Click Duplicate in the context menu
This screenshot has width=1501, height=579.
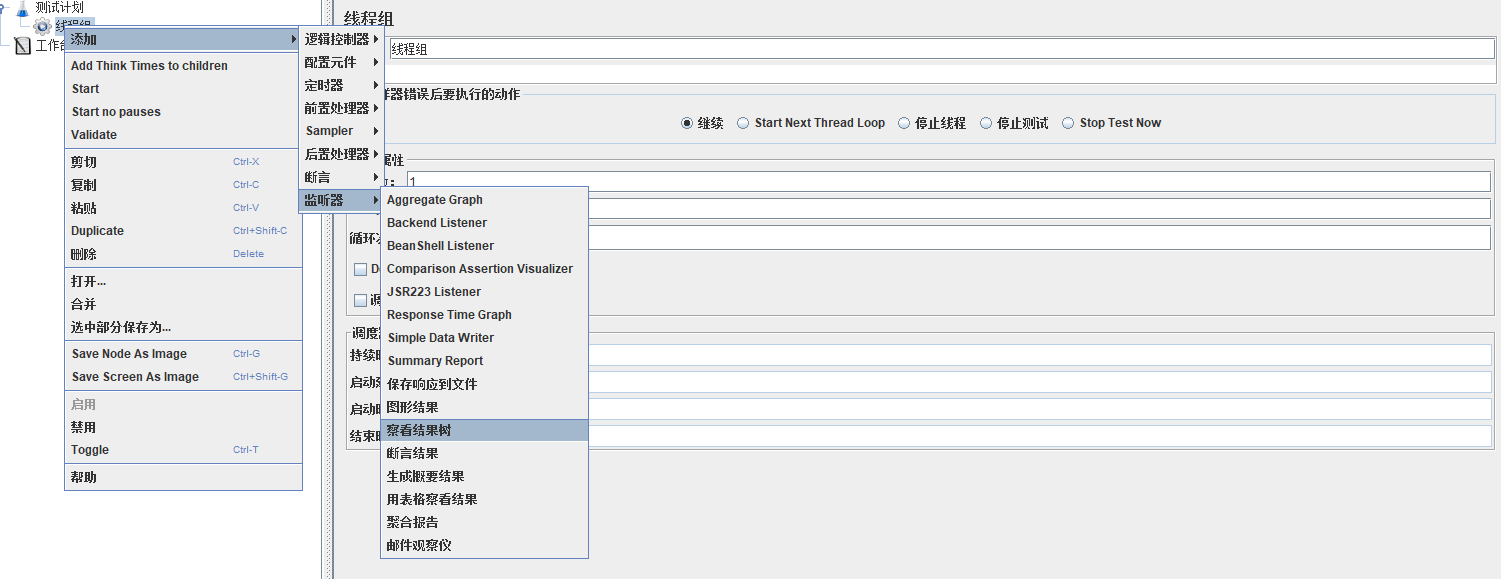(183, 231)
